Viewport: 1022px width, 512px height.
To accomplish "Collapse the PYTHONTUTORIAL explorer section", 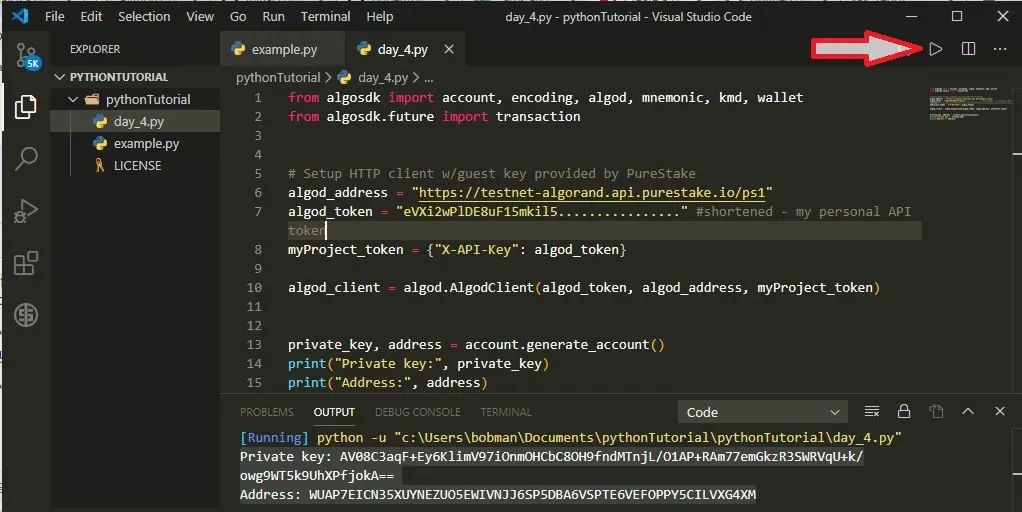I will [x=136, y=77].
